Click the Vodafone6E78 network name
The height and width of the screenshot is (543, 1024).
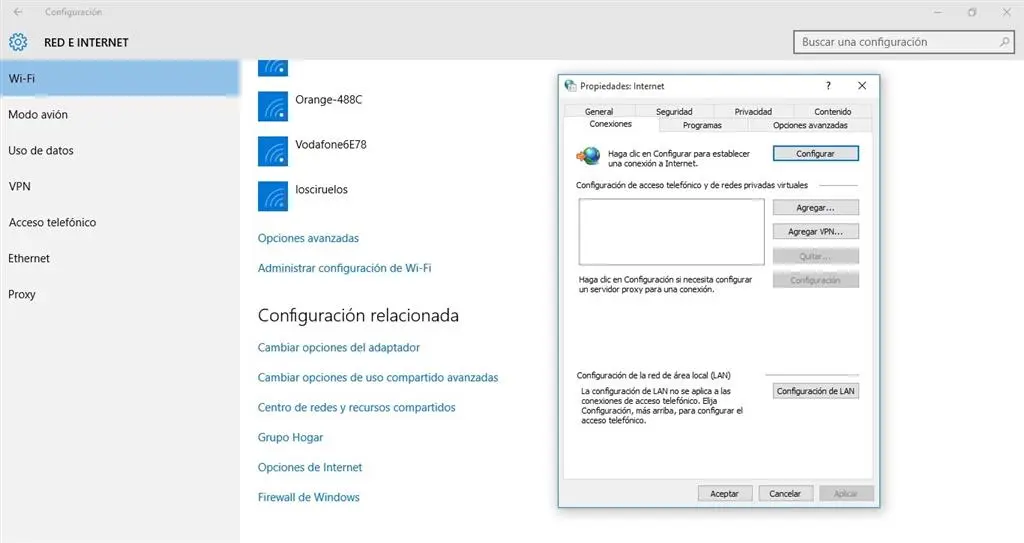click(330, 144)
